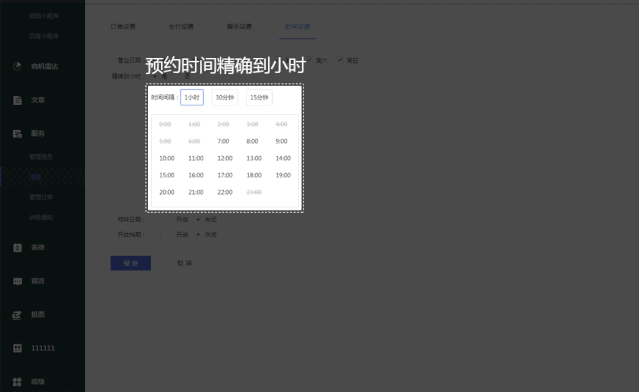Screen dimensions: 639x392
Task: Select 是 radio for 精确到小时
Action: tap(155, 76)
